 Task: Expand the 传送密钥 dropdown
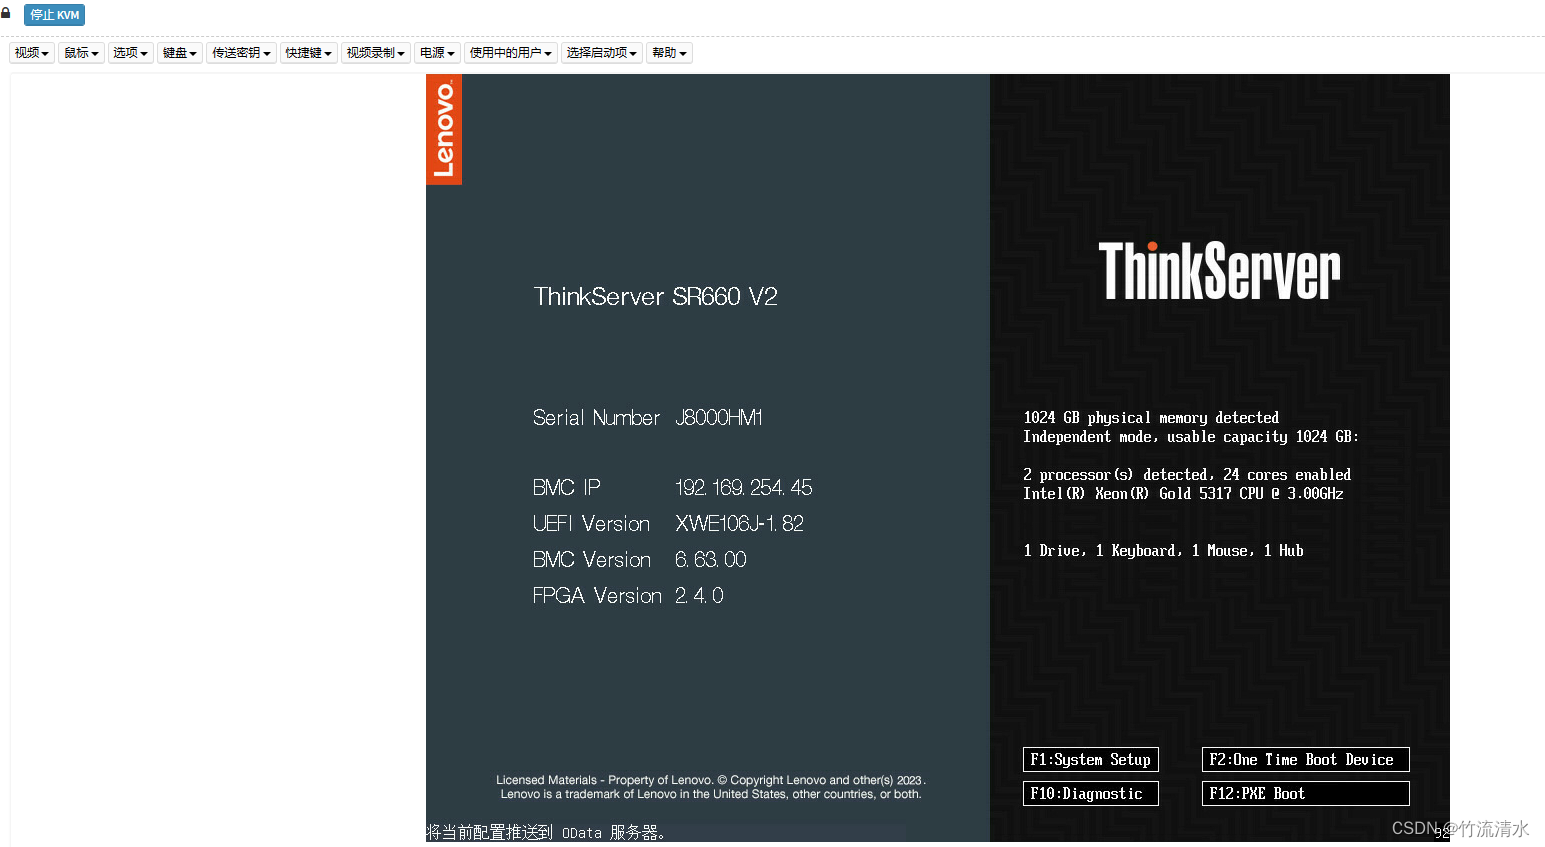tap(241, 53)
